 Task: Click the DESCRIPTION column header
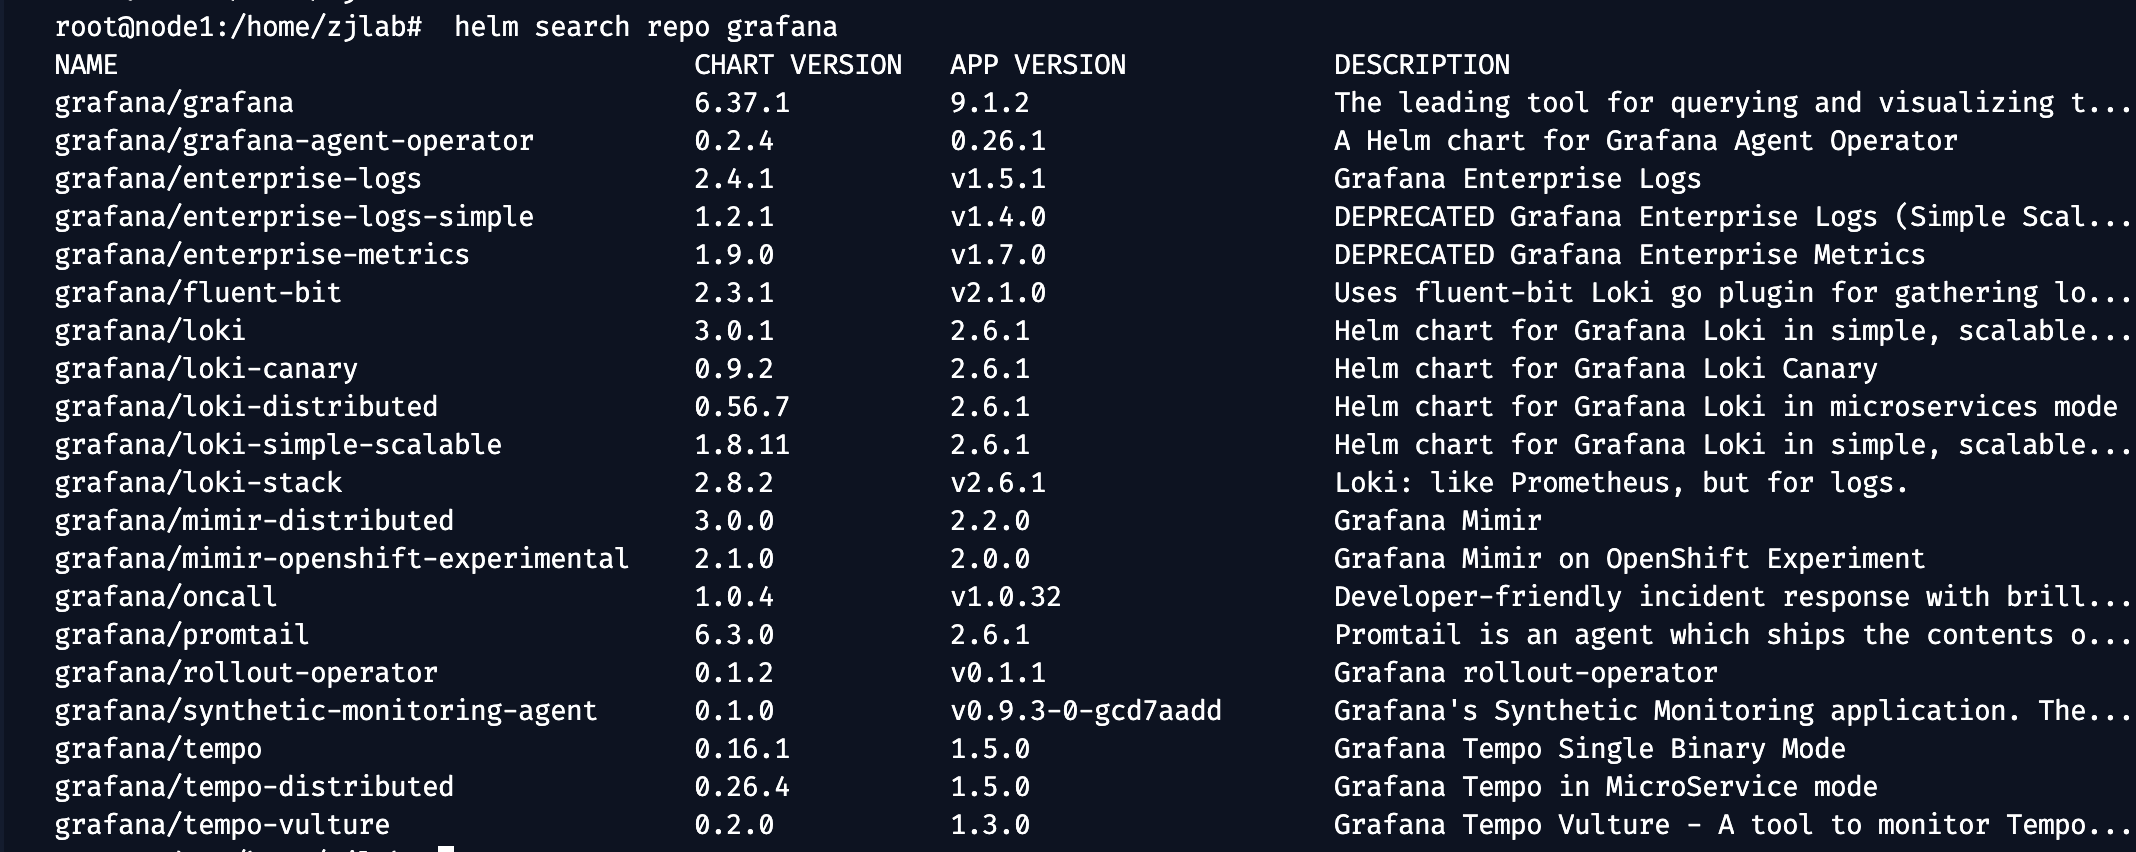1421,65
